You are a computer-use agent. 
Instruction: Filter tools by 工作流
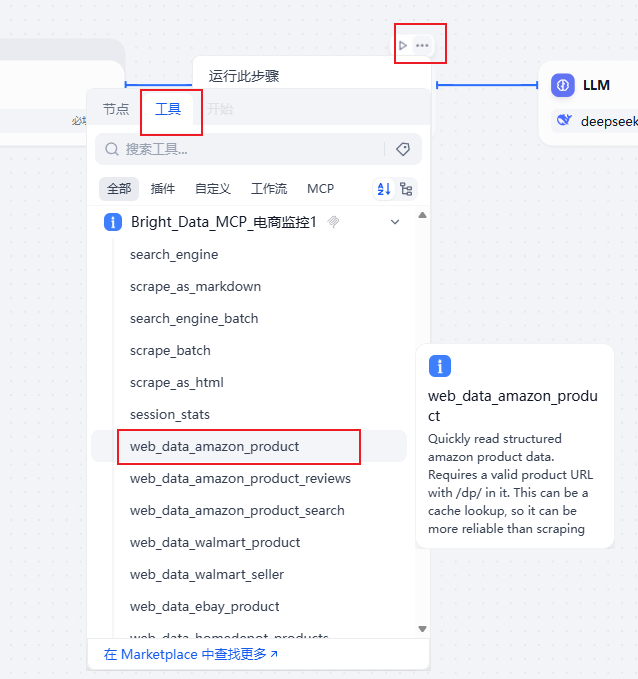[269, 189]
